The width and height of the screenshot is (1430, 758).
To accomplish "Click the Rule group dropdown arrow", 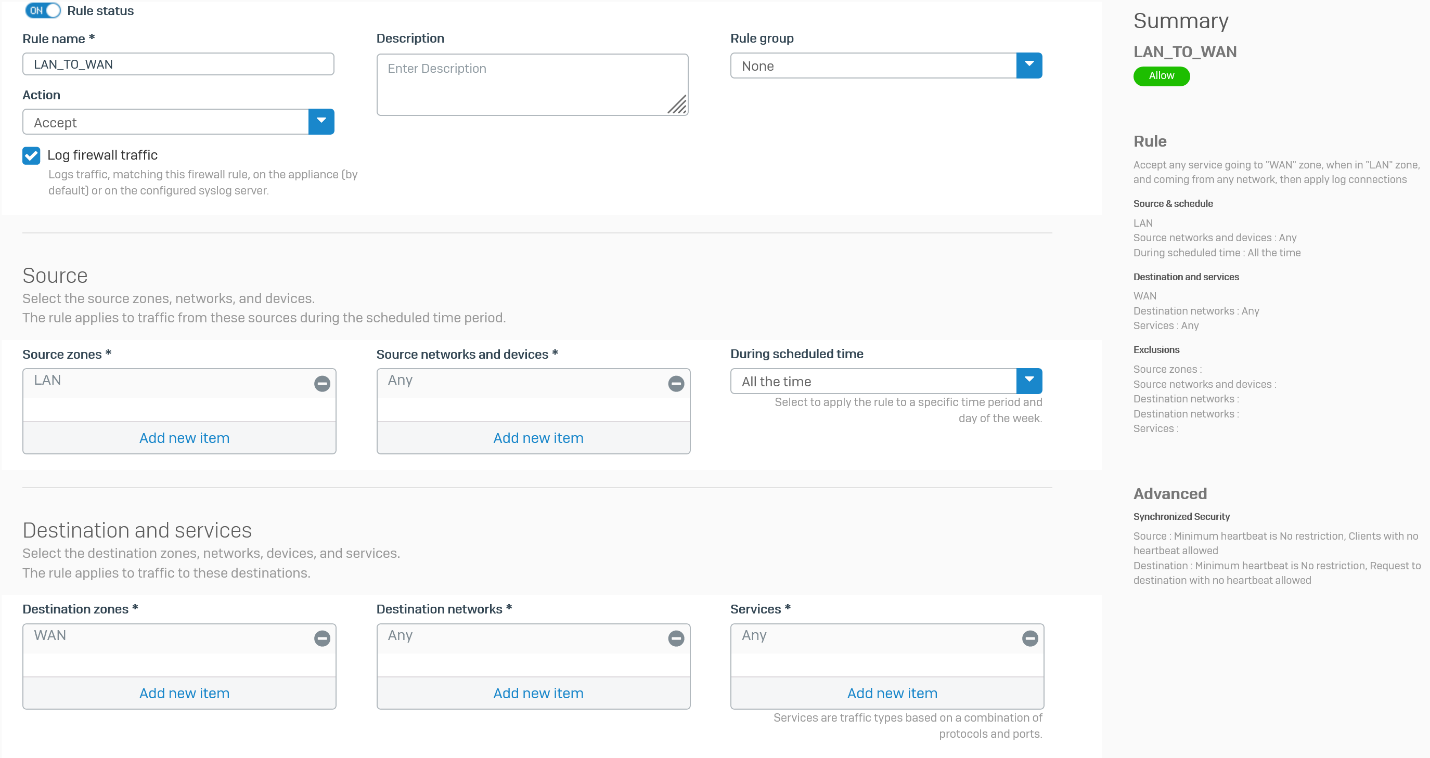I will coord(1029,64).
